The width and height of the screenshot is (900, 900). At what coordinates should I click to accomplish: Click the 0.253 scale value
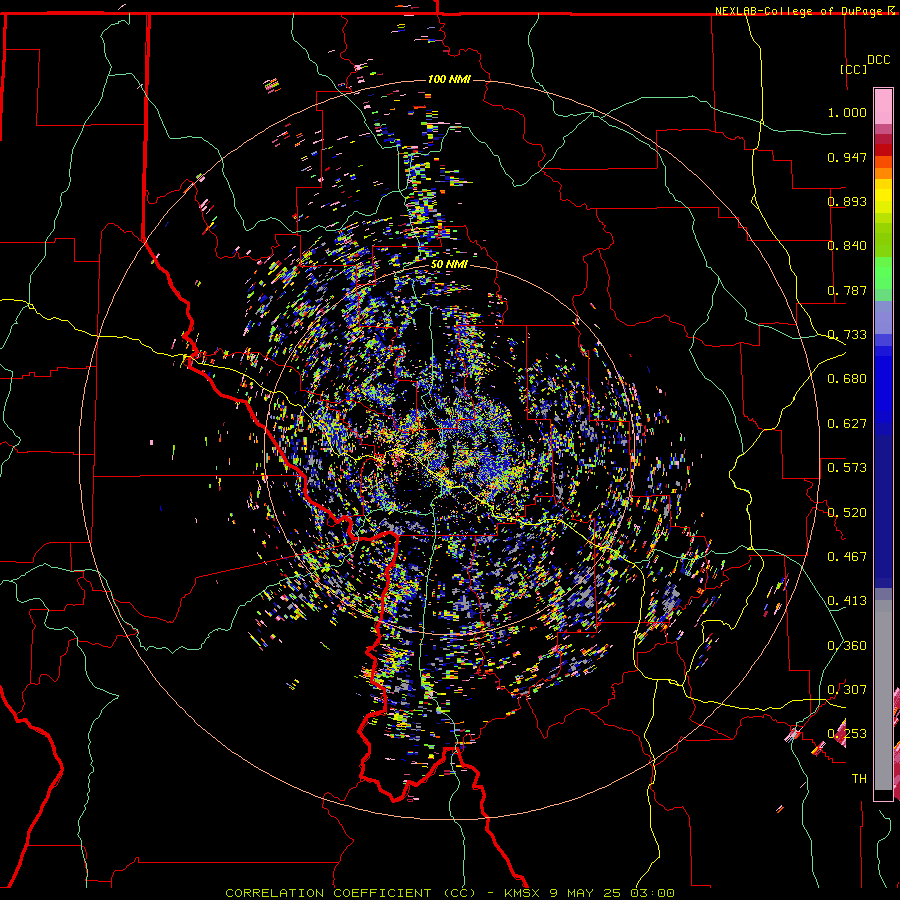click(x=847, y=734)
